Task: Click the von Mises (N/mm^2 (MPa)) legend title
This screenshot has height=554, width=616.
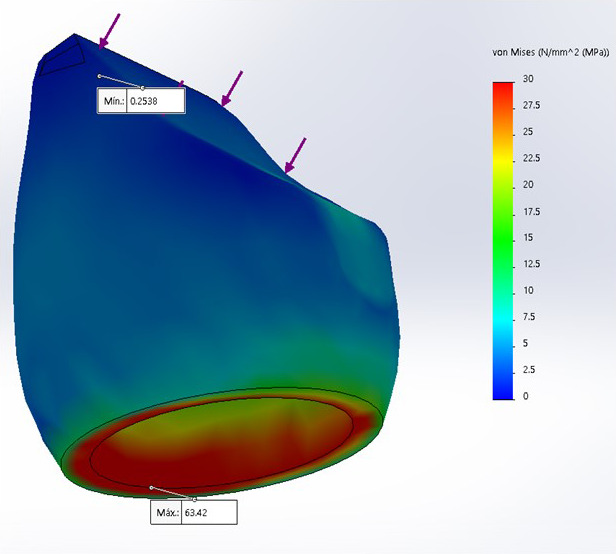Action: 550,52
